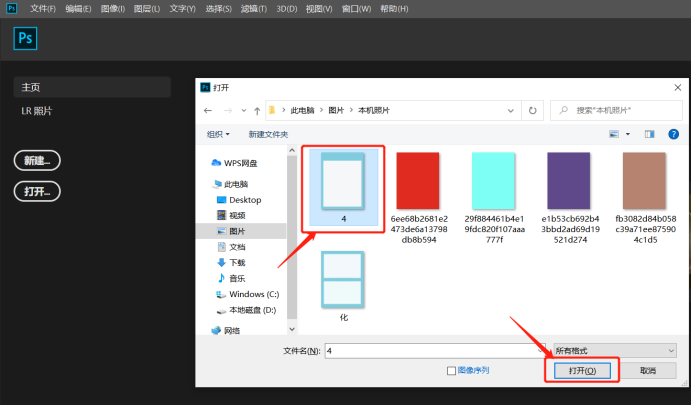
Task: Click the 打开(O) button in dialog
Action: (x=582, y=371)
